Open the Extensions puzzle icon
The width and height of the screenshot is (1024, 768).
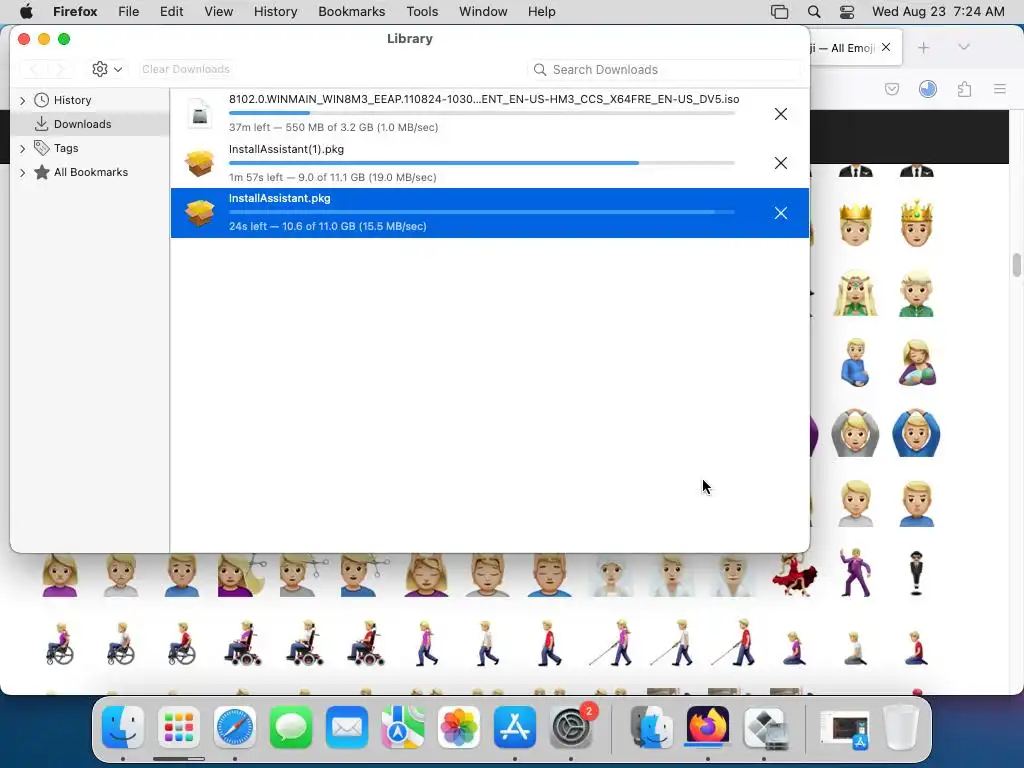pyautogui.click(x=965, y=89)
